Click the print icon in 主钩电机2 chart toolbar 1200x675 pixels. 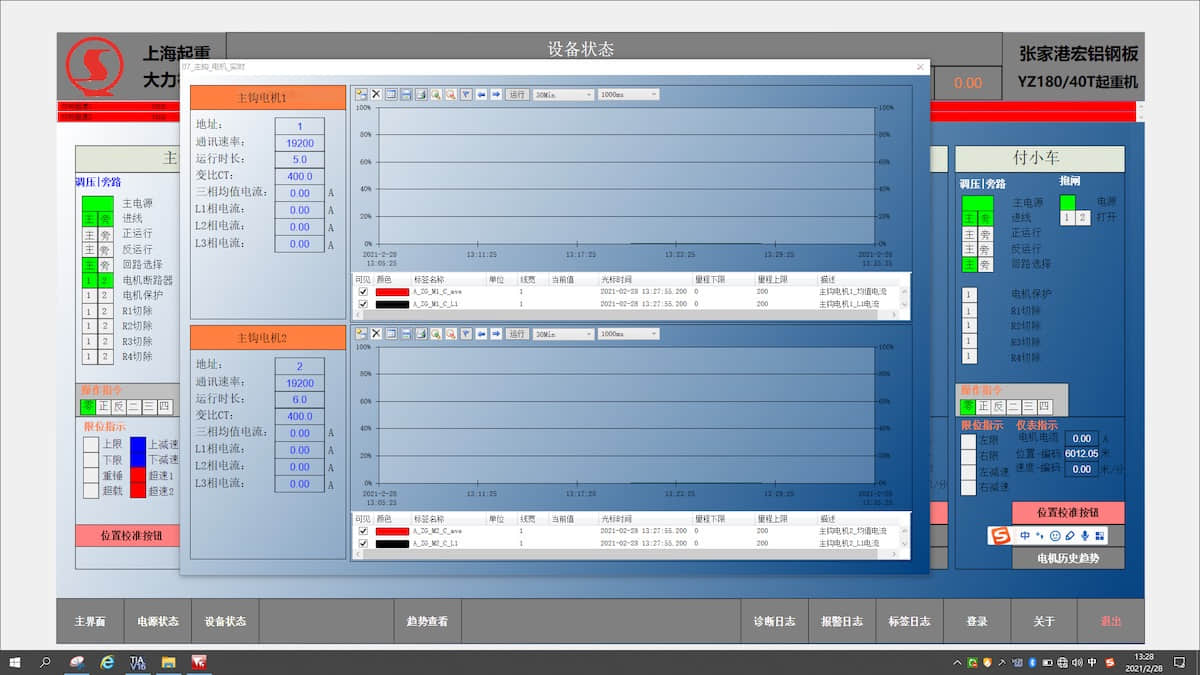coord(421,334)
